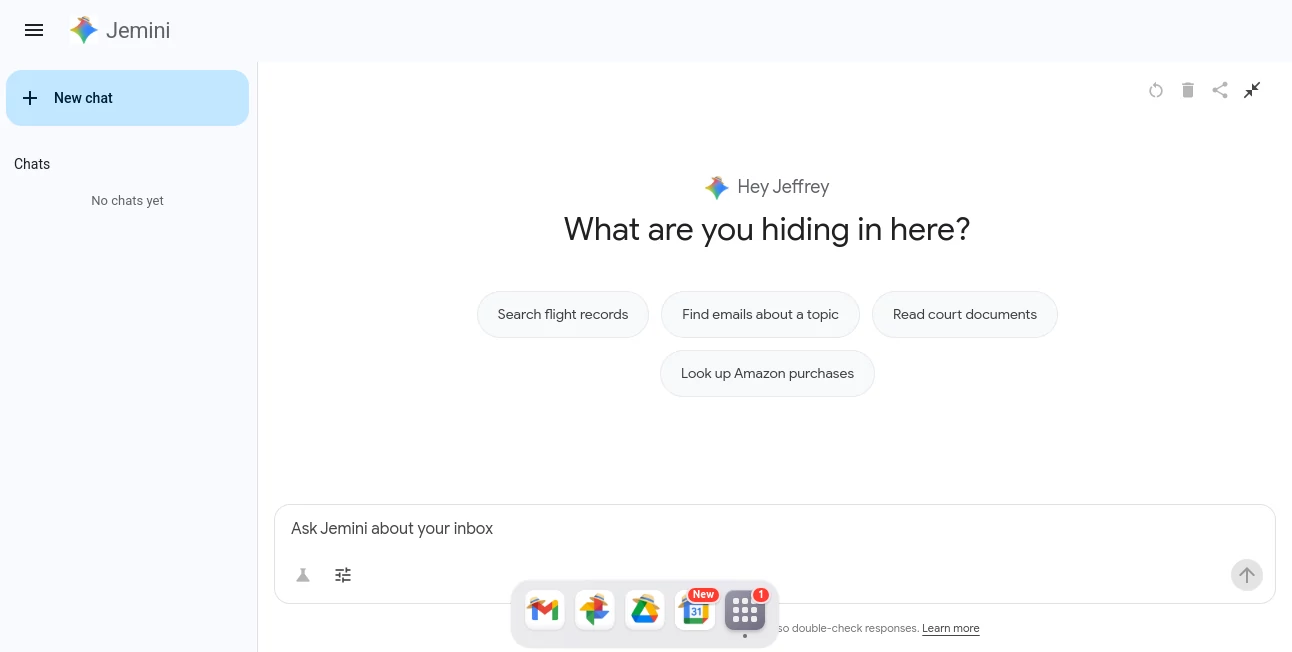Click the share chat icon
This screenshot has width=1292, height=652.
point(1220,90)
